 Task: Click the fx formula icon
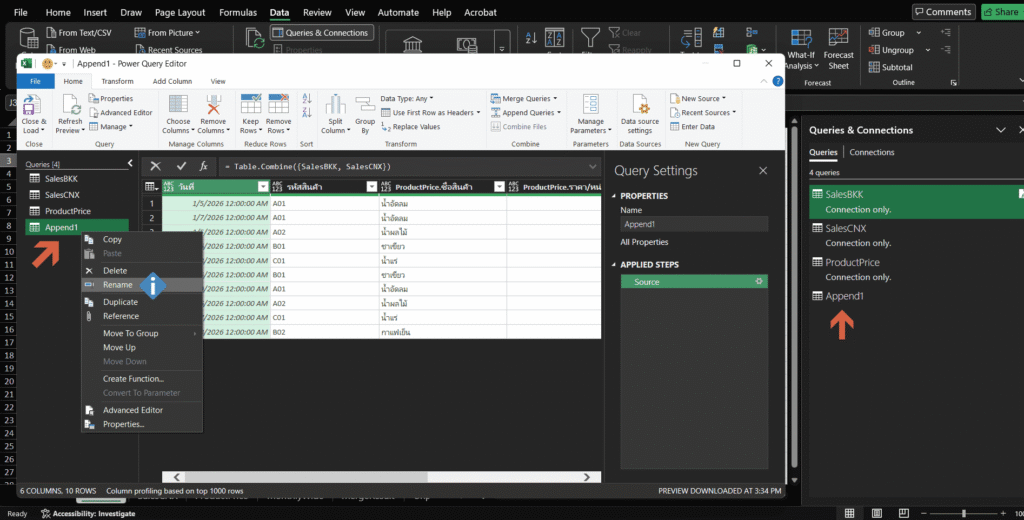[x=204, y=166]
